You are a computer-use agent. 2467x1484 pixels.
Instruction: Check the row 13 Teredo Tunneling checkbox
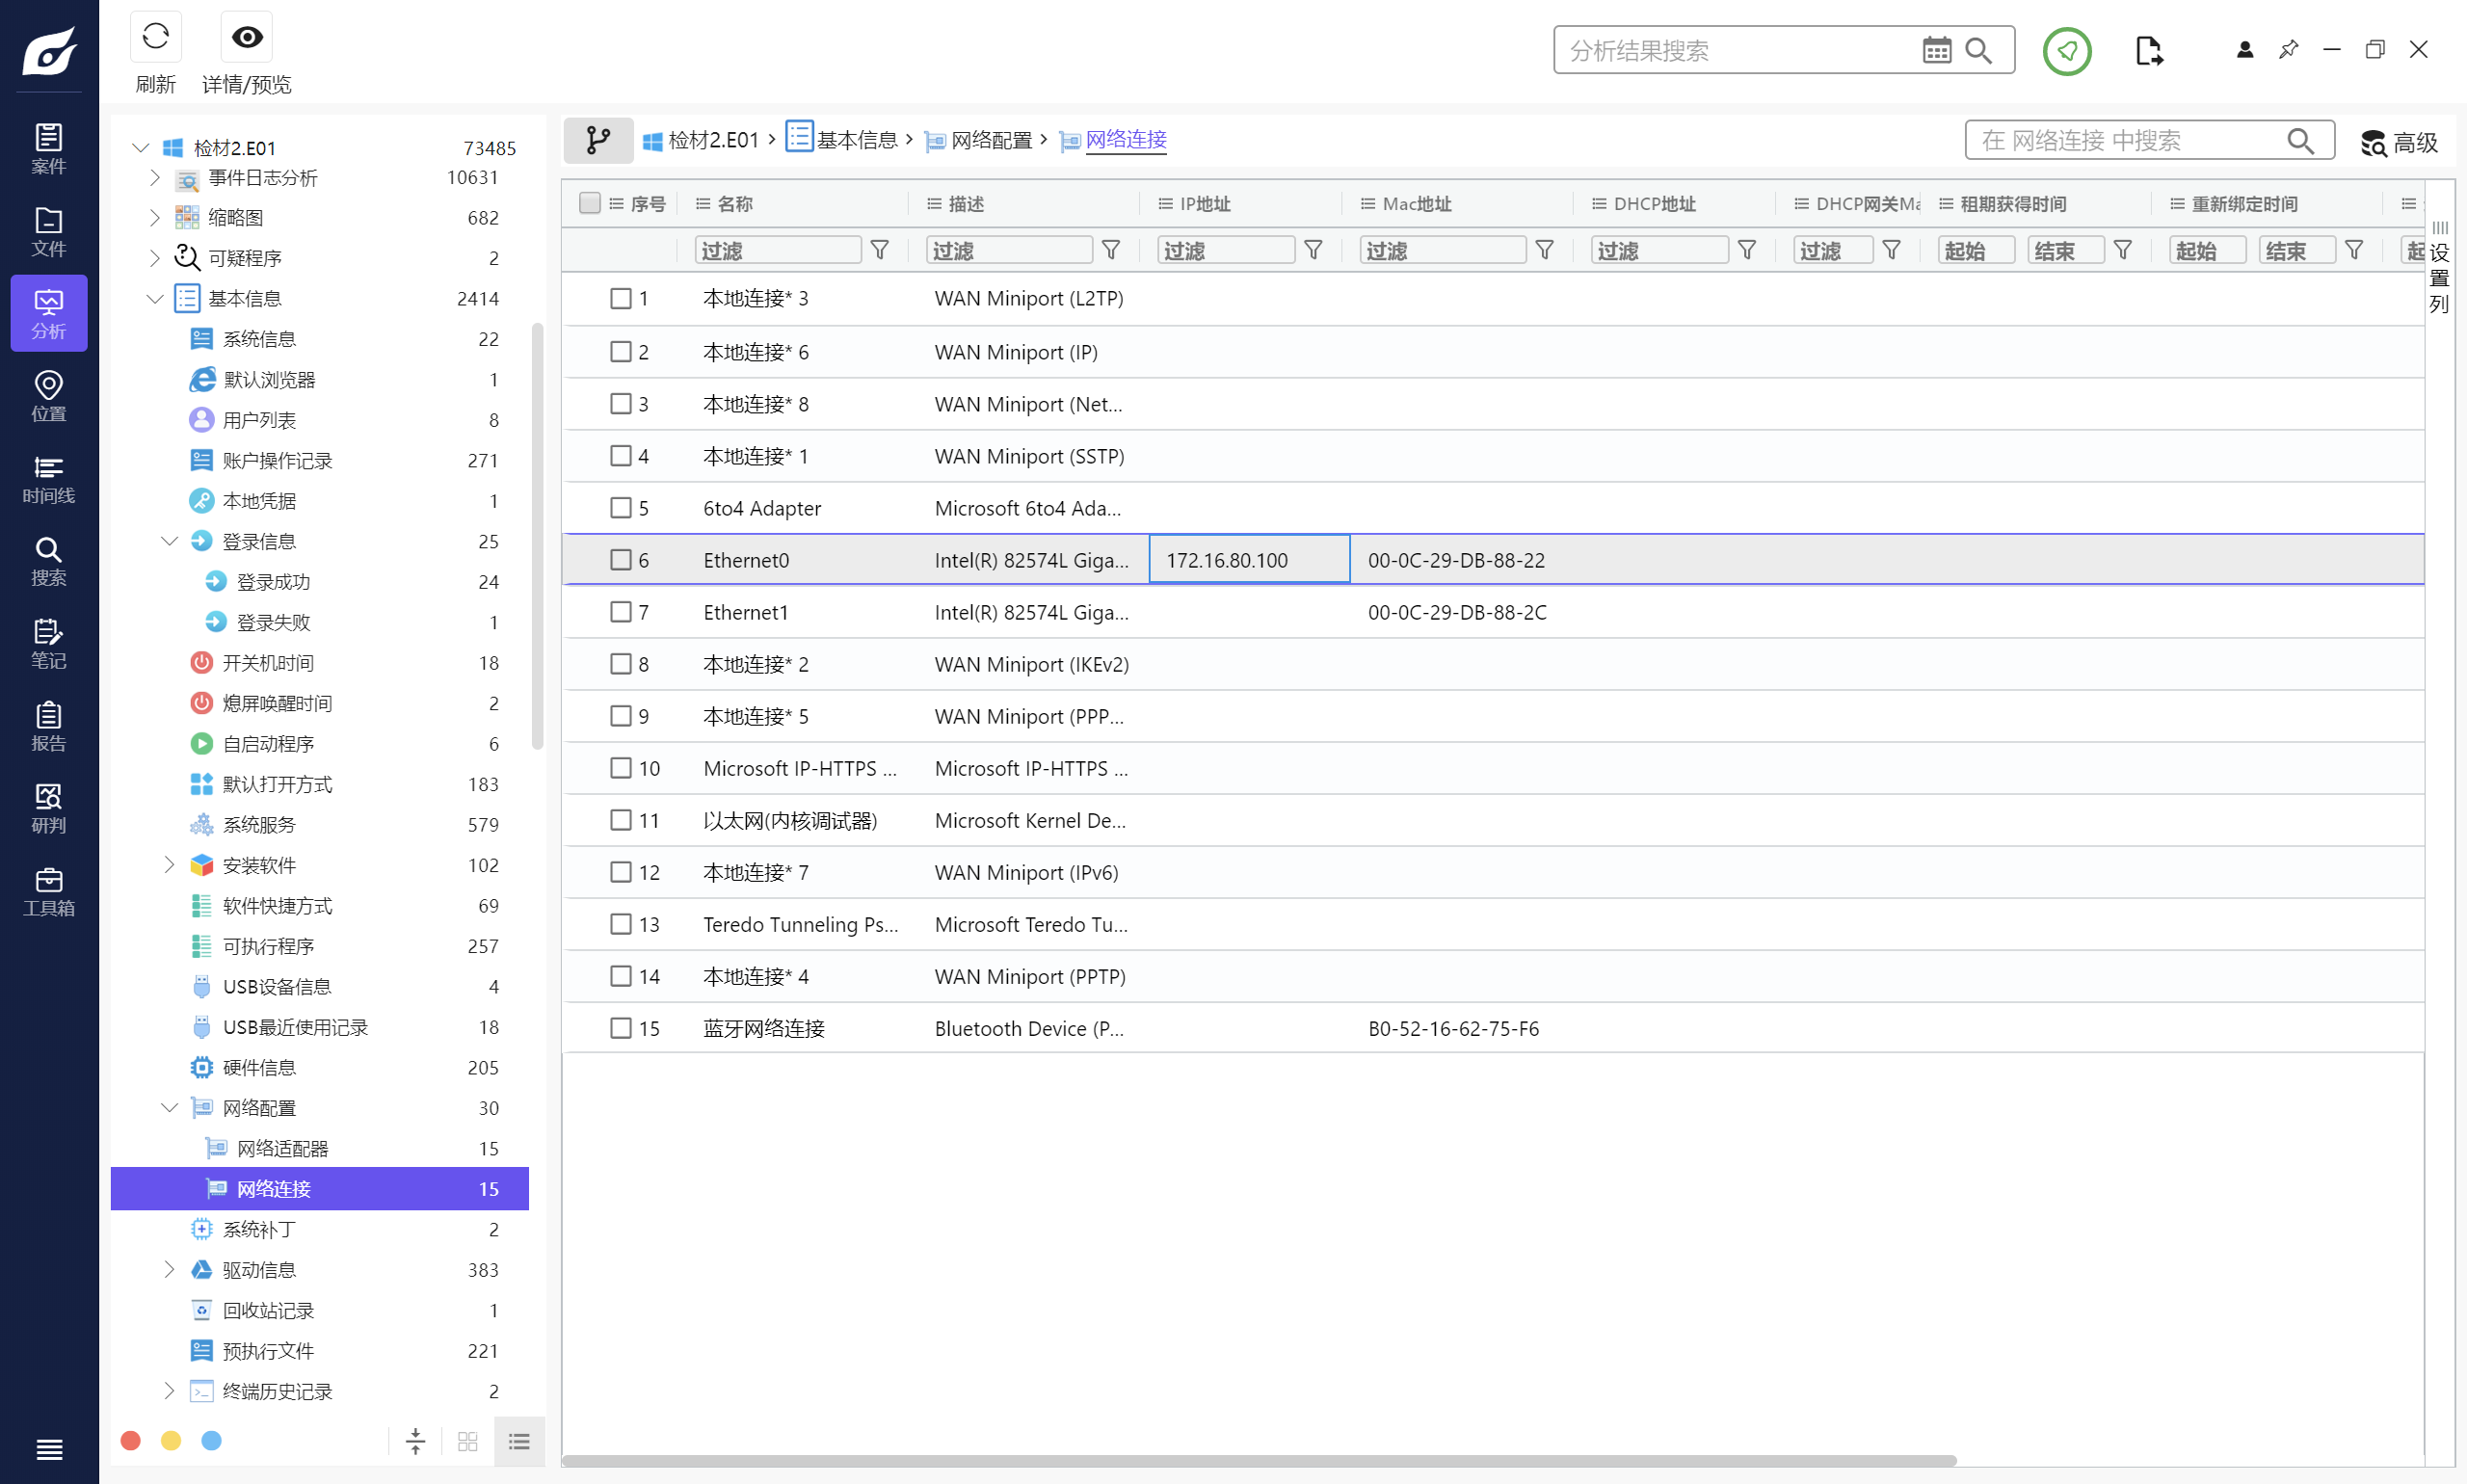coord(621,924)
